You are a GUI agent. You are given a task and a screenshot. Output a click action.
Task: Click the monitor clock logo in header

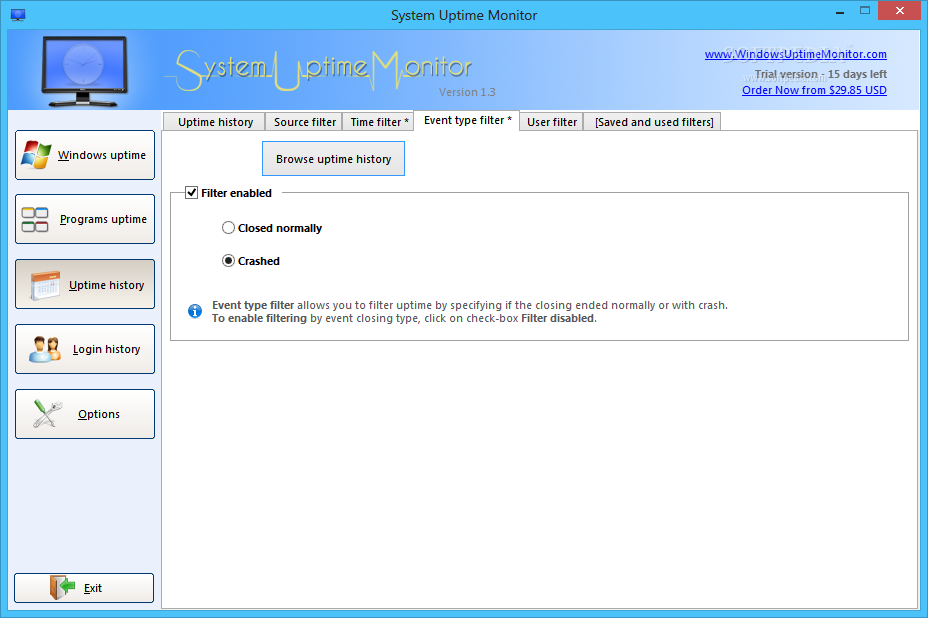click(x=85, y=71)
